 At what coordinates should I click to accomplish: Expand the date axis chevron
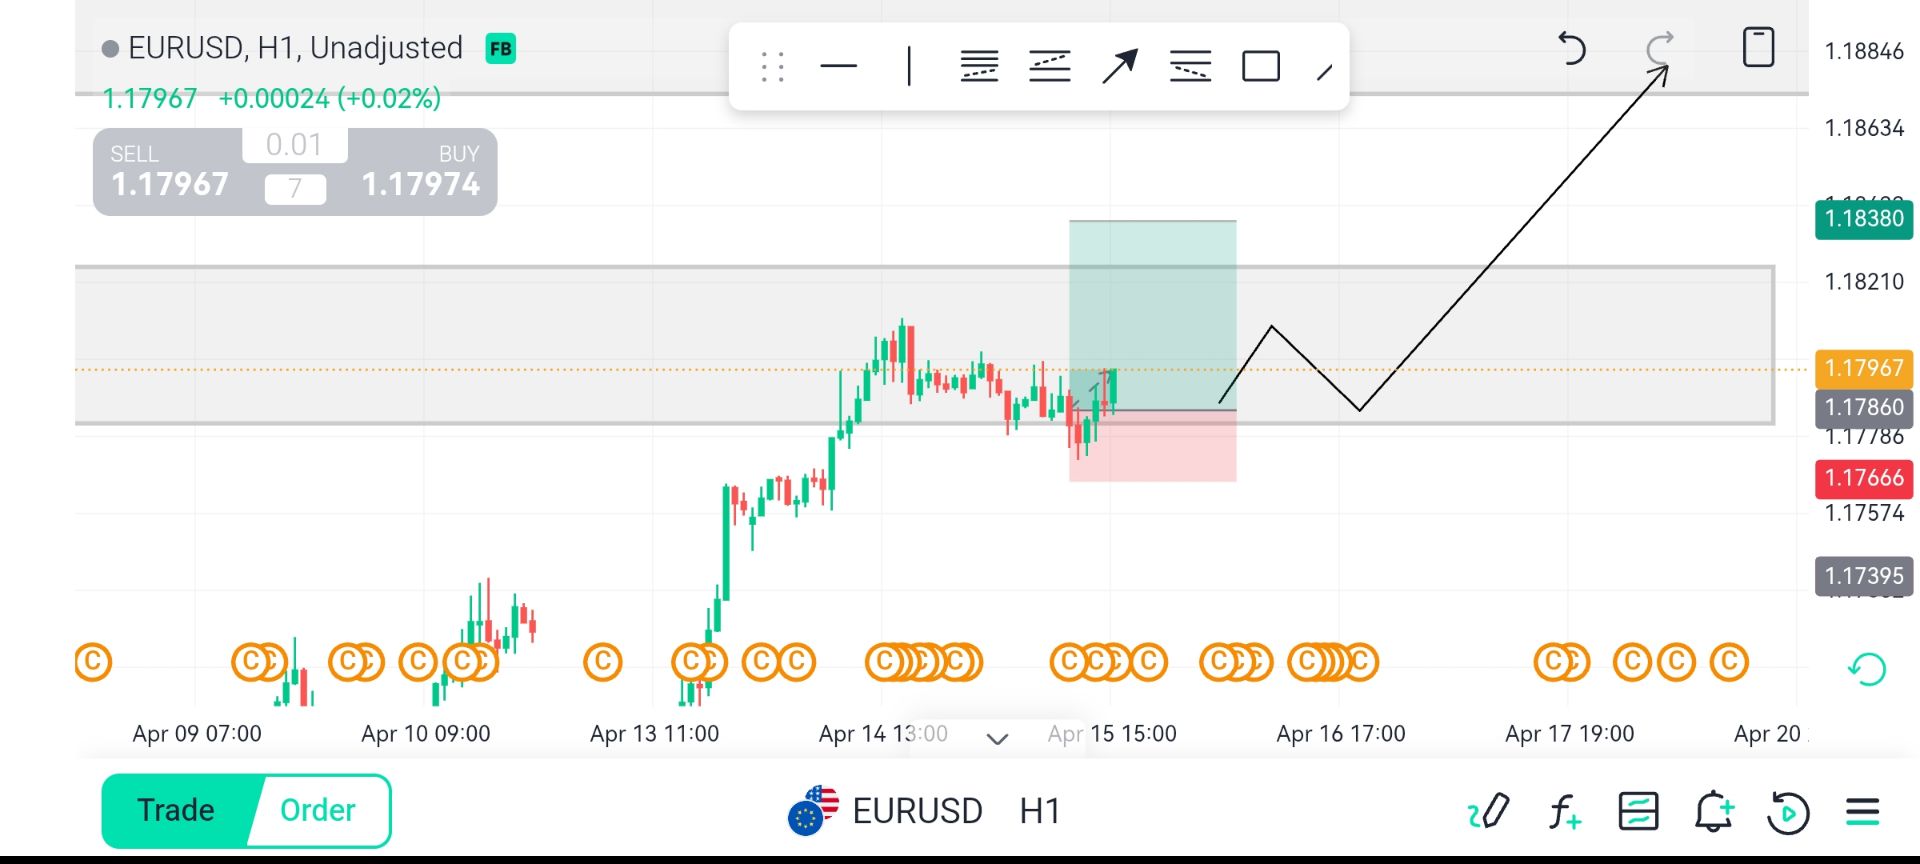(x=997, y=739)
